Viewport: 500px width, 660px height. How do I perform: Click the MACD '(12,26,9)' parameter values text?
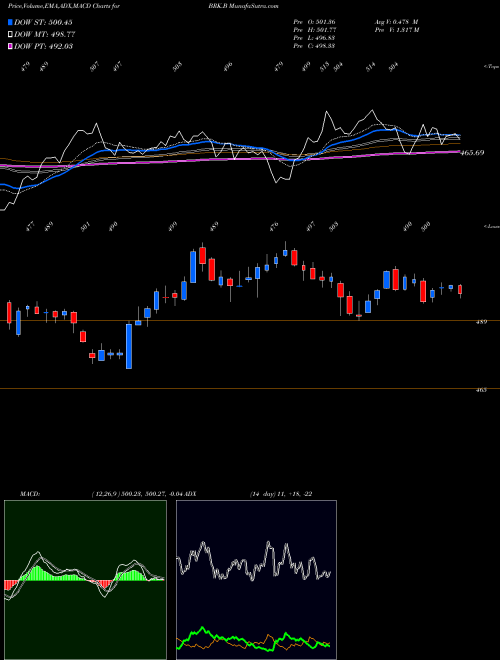pos(138,494)
